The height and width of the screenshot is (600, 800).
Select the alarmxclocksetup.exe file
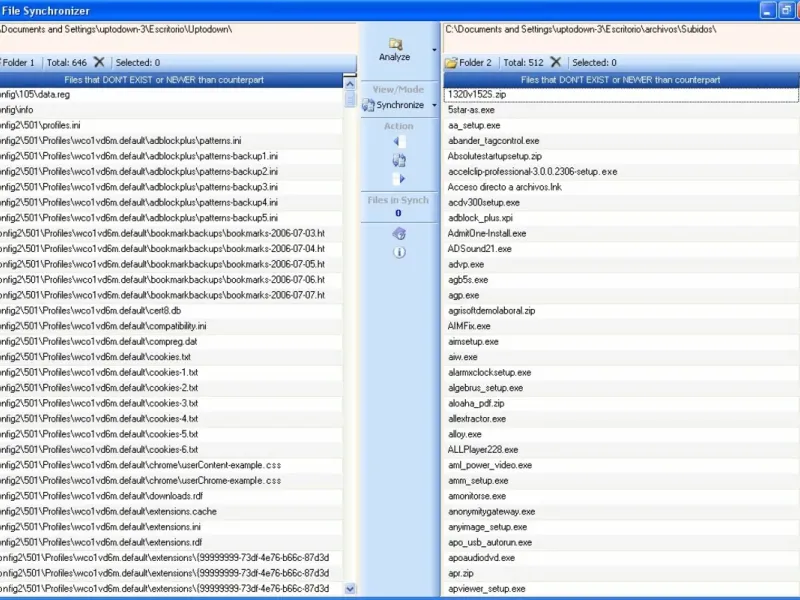click(x=621, y=372)
